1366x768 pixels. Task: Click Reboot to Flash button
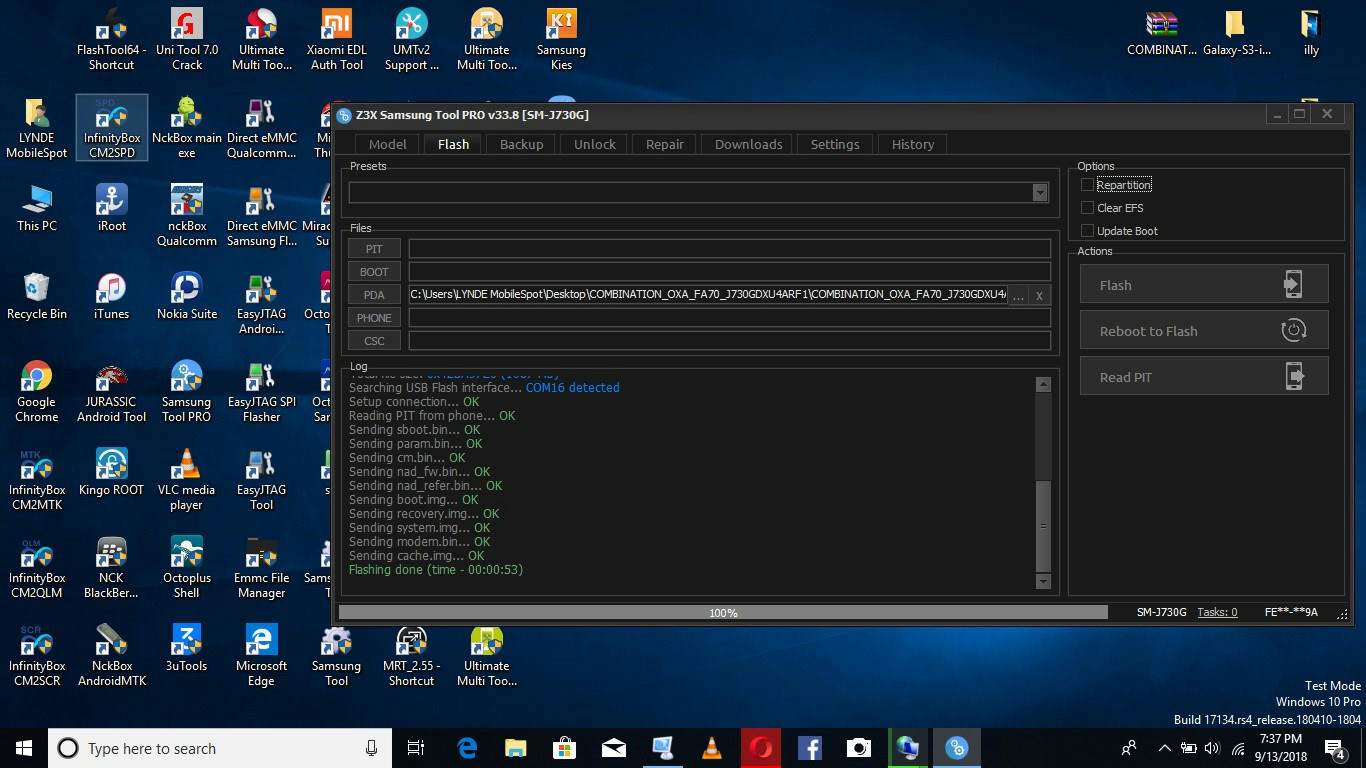(1204, 330)
